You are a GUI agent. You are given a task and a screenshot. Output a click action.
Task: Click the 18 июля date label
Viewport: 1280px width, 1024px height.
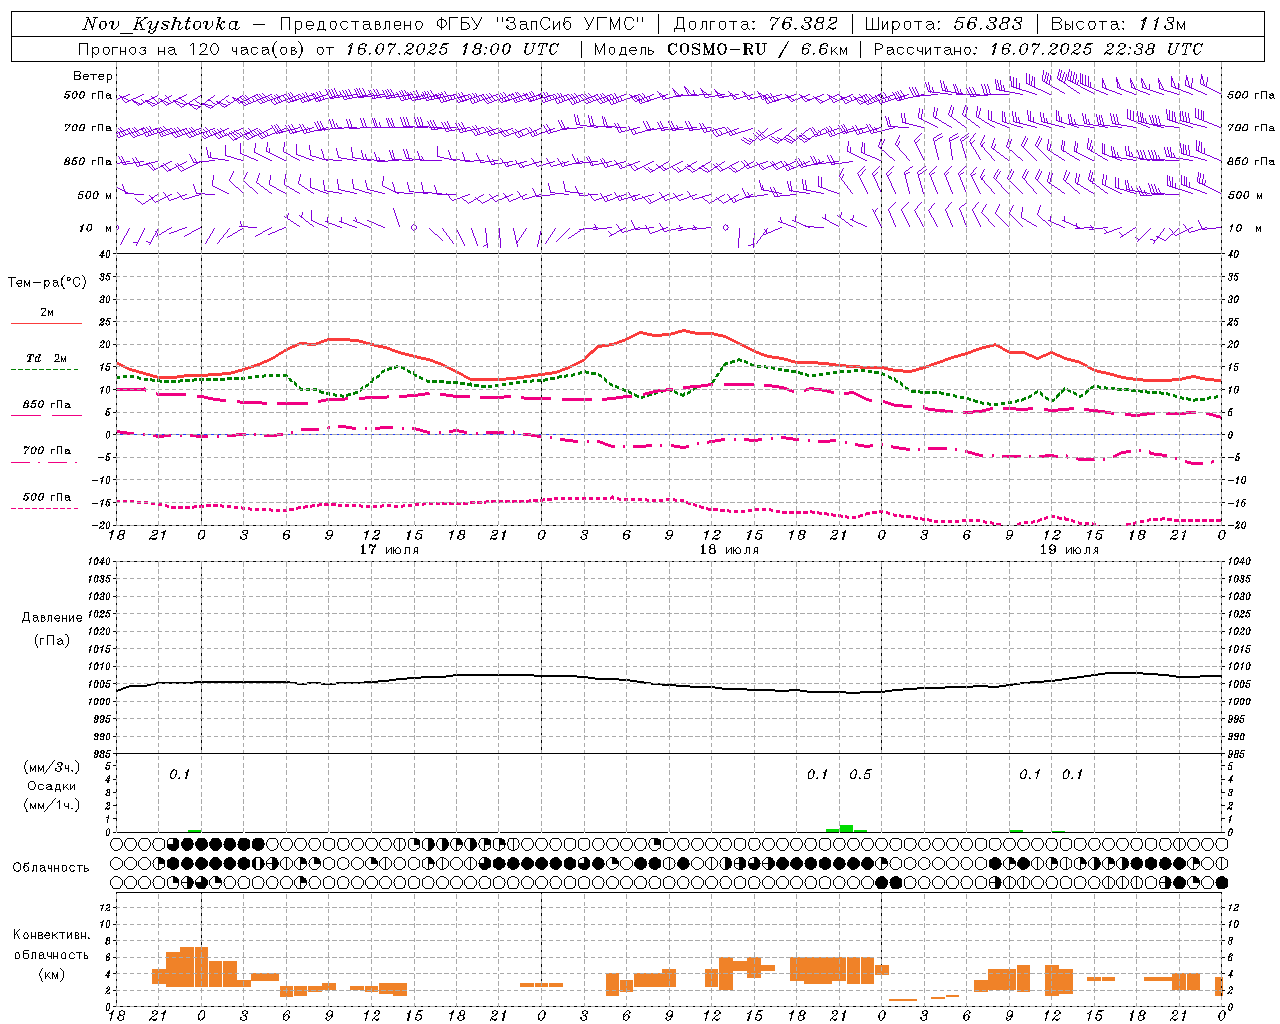click(729, 550)
